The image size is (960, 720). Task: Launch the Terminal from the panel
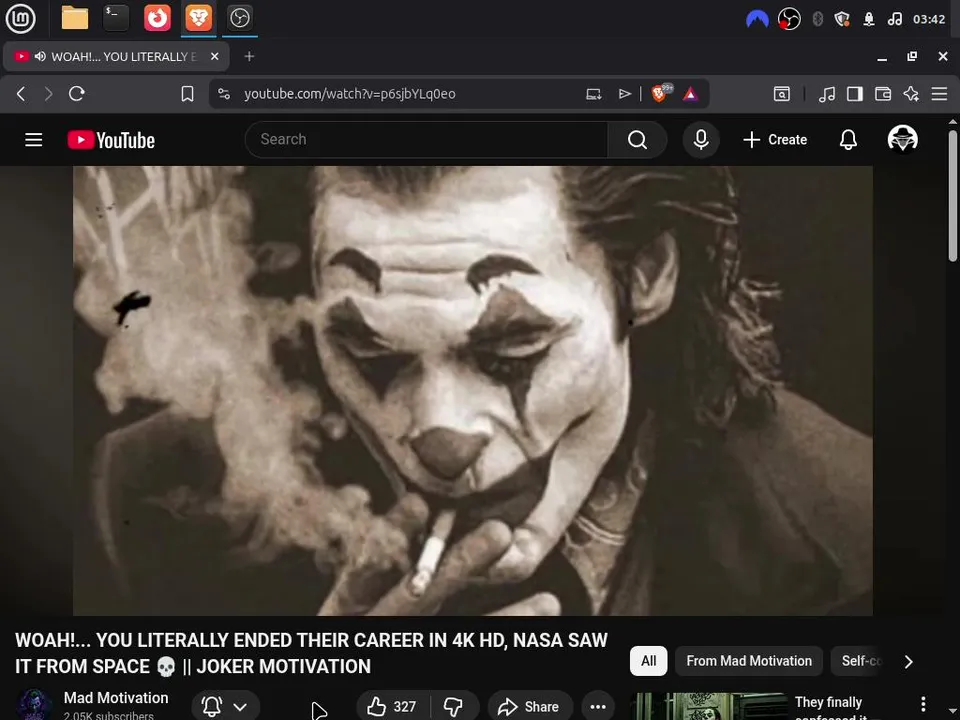click(x=116, y=18)
